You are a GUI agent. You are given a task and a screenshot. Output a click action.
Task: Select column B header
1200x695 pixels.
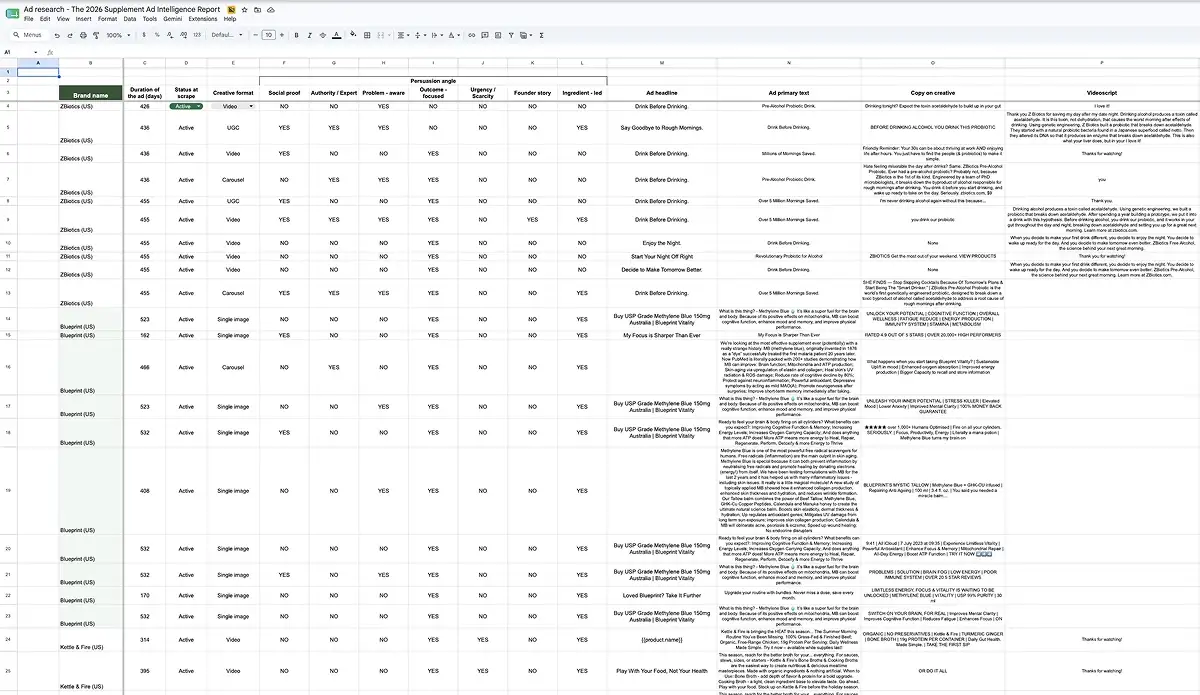(91, 63)
